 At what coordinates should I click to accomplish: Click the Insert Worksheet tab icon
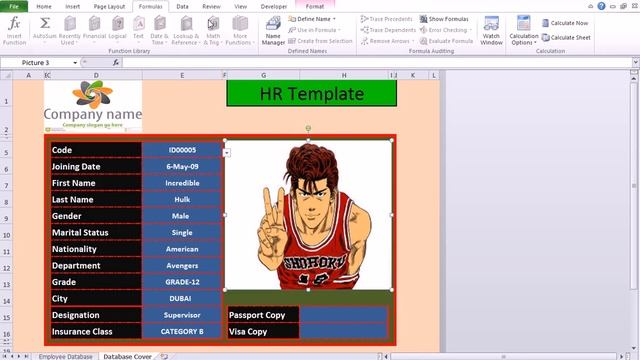[x=164, y=356]
